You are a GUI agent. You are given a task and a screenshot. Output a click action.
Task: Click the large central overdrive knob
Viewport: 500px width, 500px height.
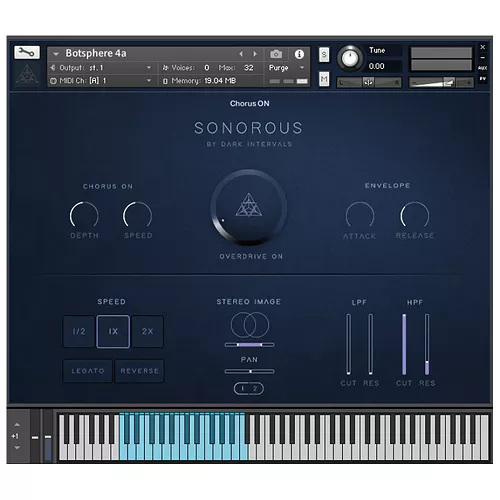coord(249,207)
